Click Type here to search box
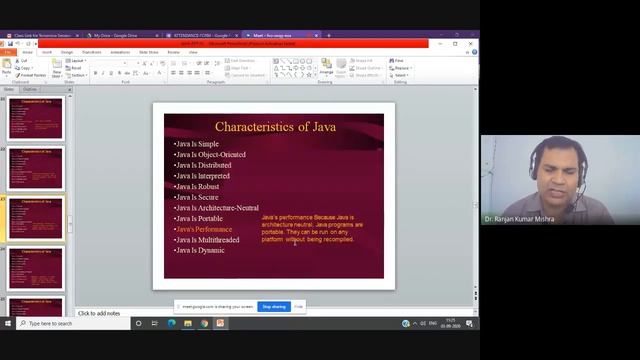The width and height of the screenshot is (640, 360). tap(73, 323)
